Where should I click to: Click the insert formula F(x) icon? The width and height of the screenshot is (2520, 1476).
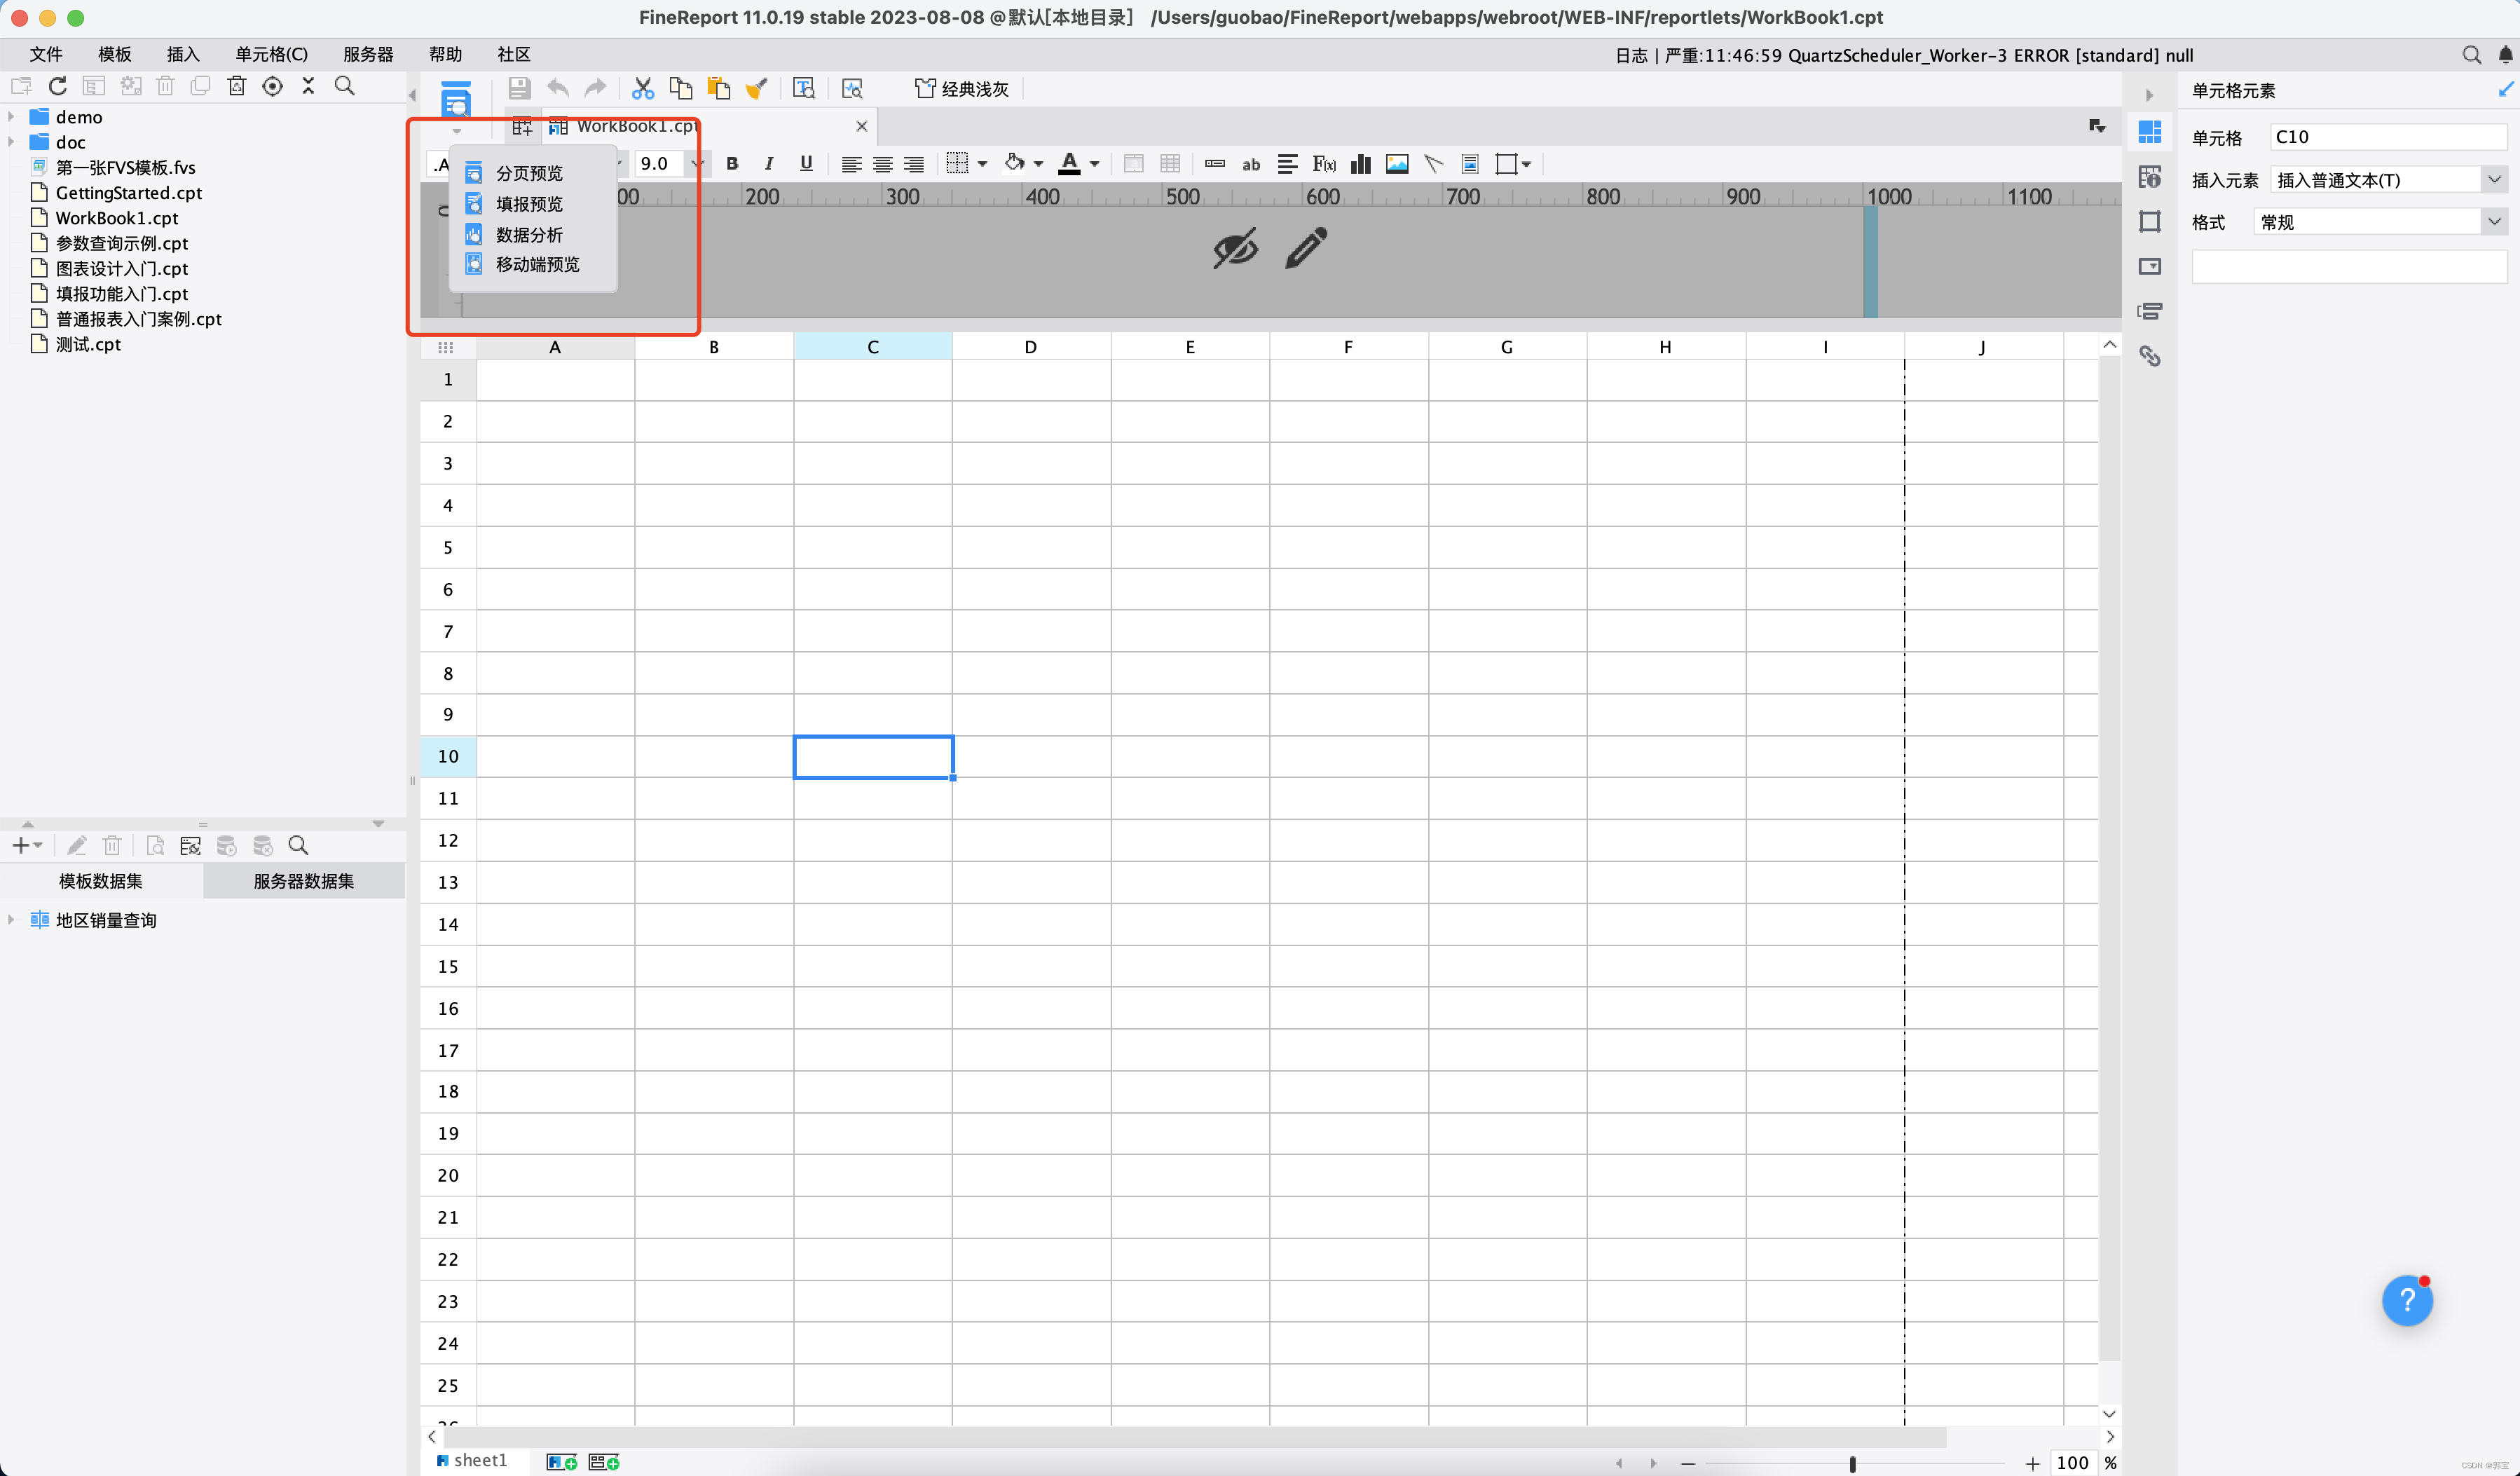tap(1324, 164)
